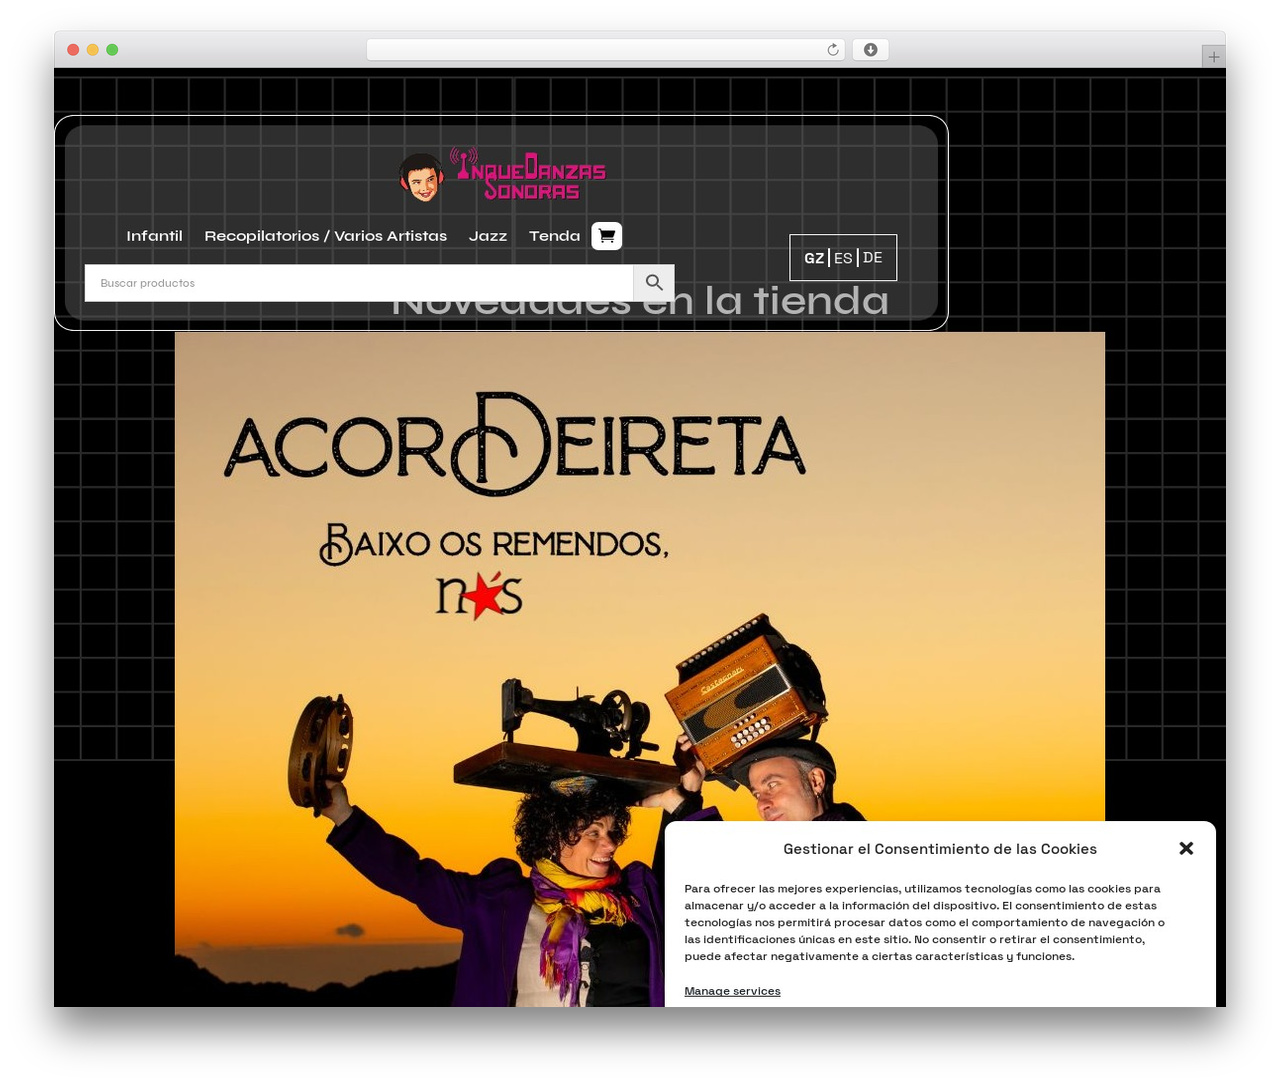Open Recopilatorios / Varios Artistas menu
Image resolution: width=1280 pixels, height=1084 pixels.
click(326, 236)
